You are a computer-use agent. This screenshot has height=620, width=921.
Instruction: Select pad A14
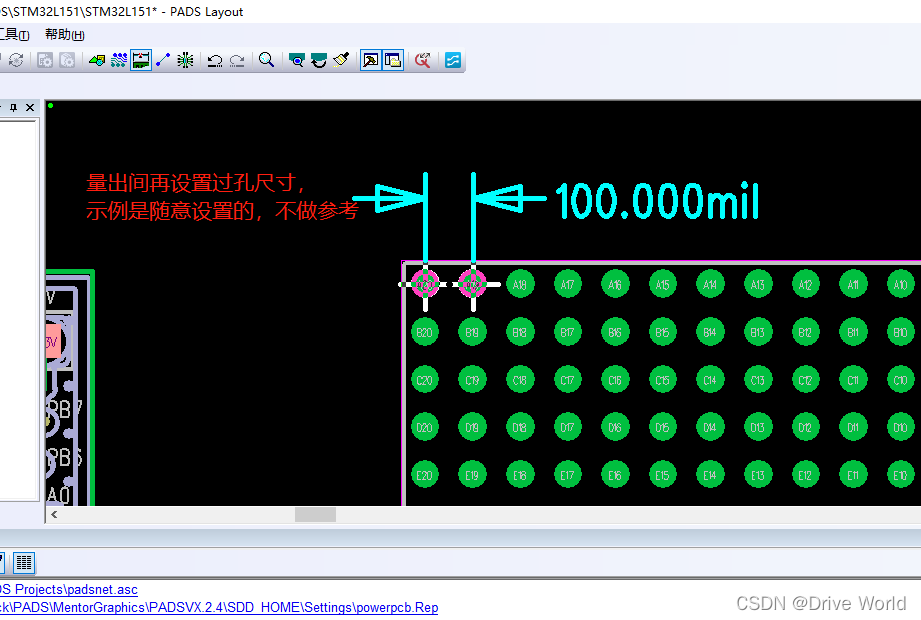710,285
